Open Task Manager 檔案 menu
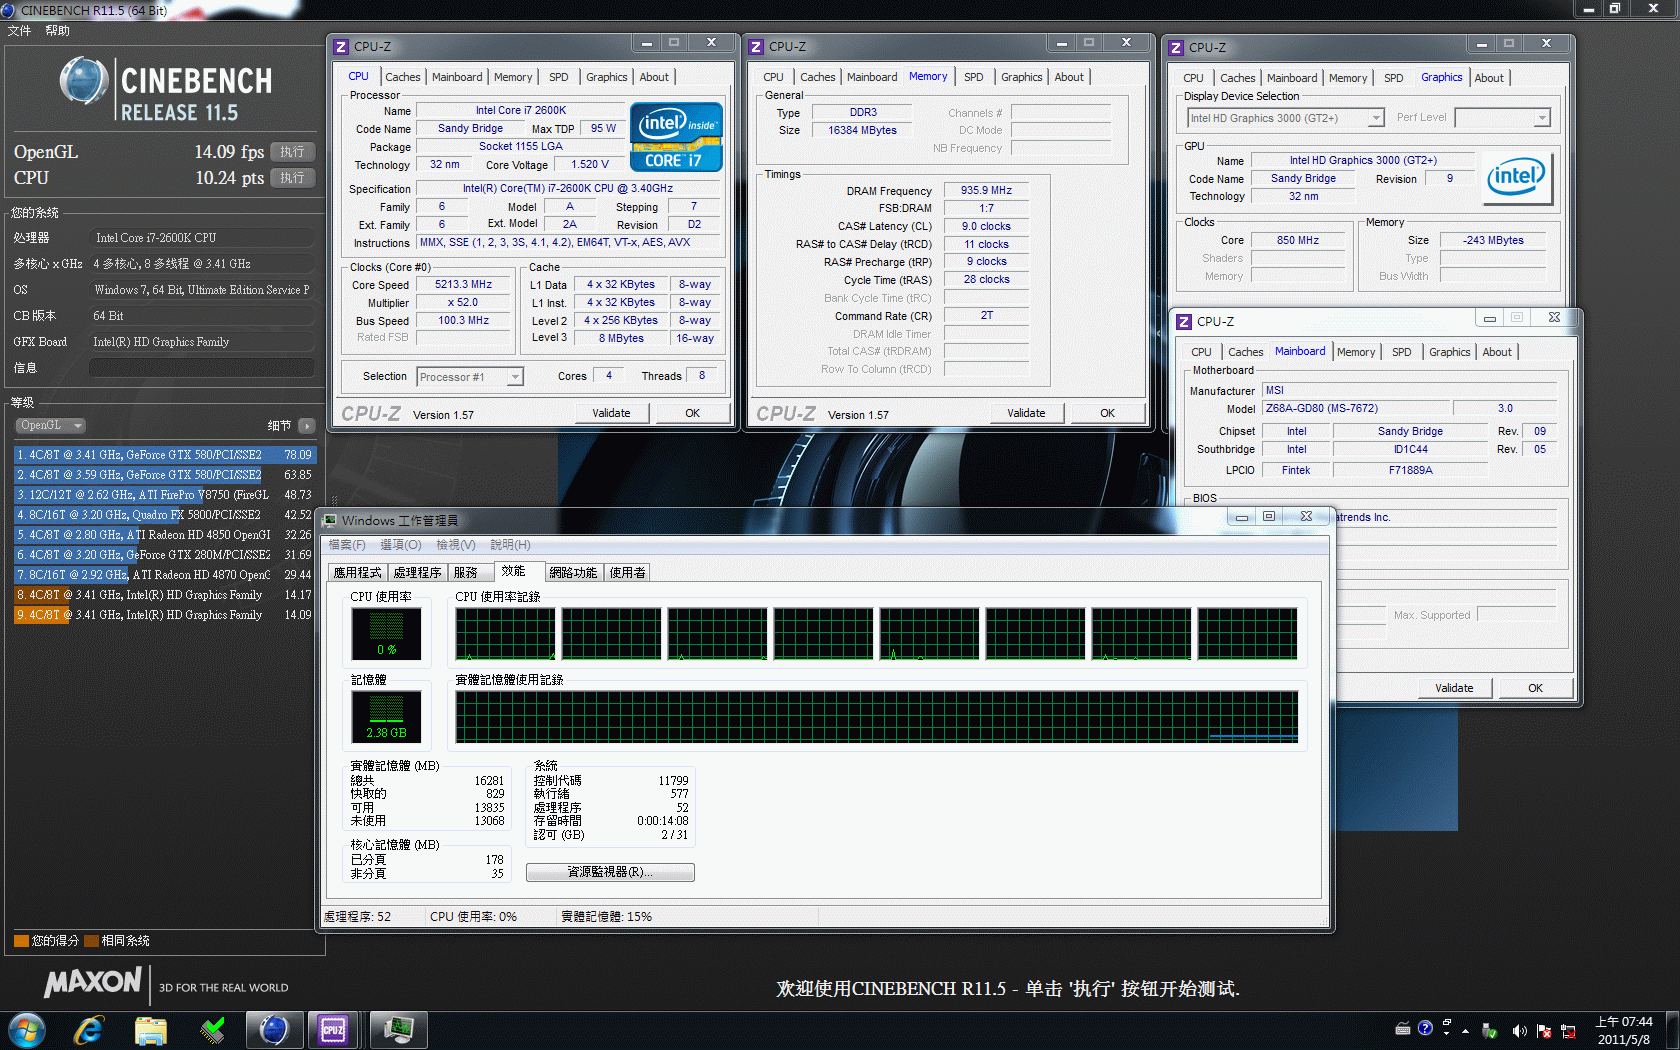 click(x=347, y=545)
